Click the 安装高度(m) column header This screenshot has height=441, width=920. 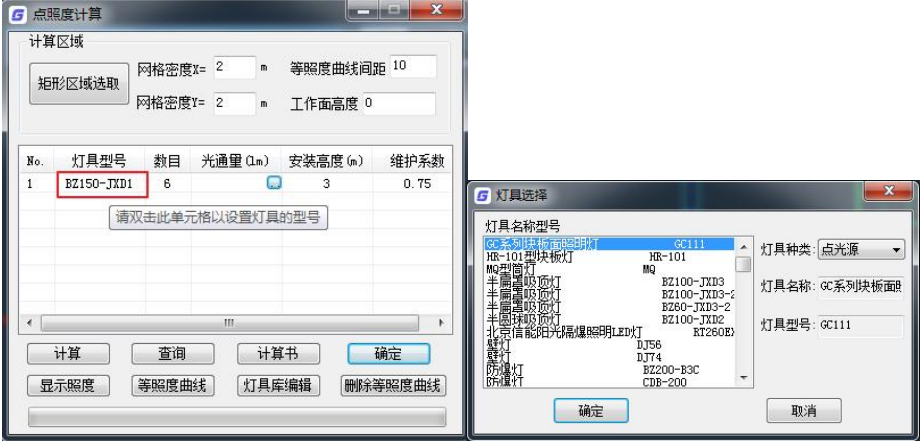pyautogui.click(x=326, y=161)
